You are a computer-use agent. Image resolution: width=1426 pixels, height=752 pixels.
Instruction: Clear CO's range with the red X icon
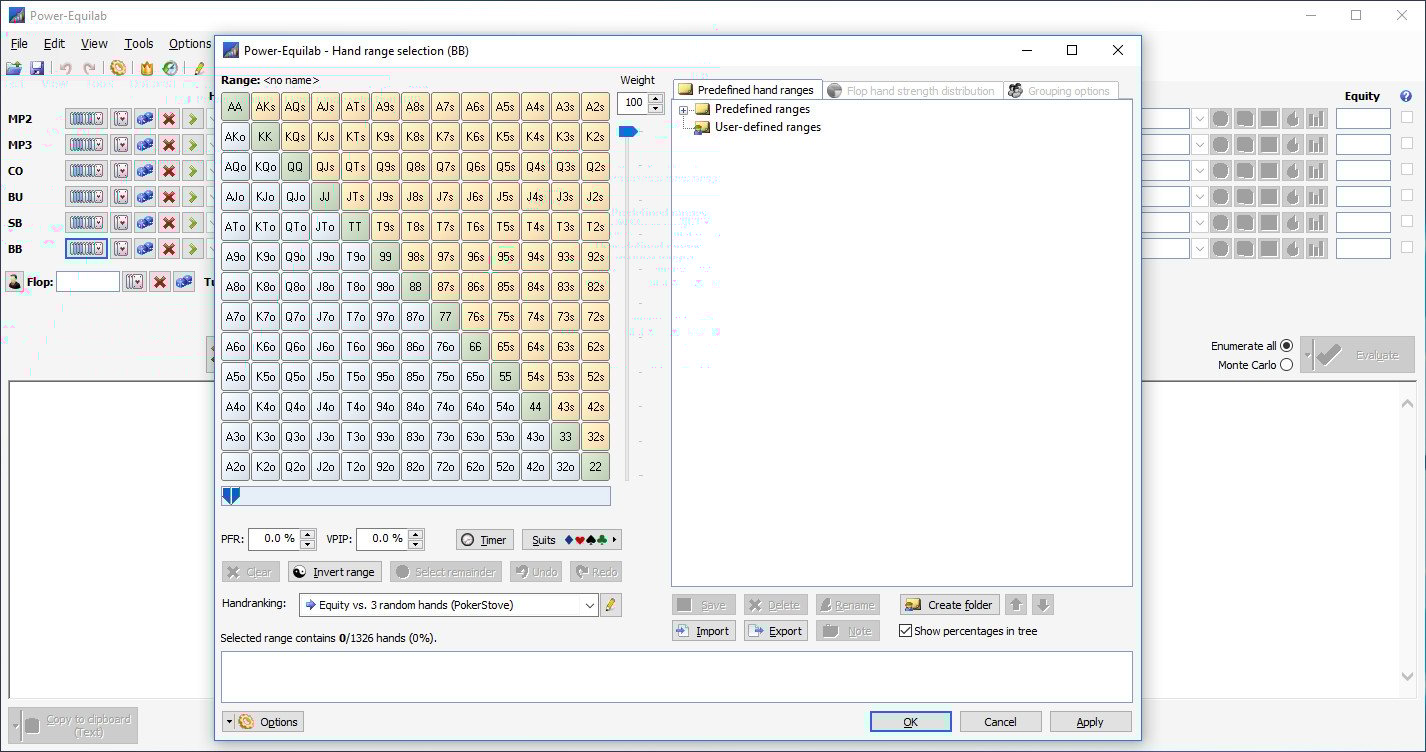coord(168,171)
